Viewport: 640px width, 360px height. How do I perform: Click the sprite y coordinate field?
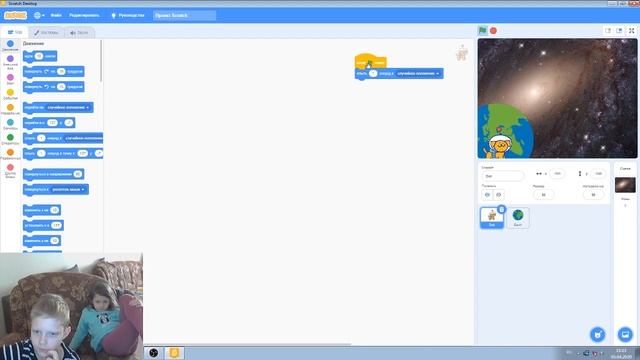(x=598, y=173)
